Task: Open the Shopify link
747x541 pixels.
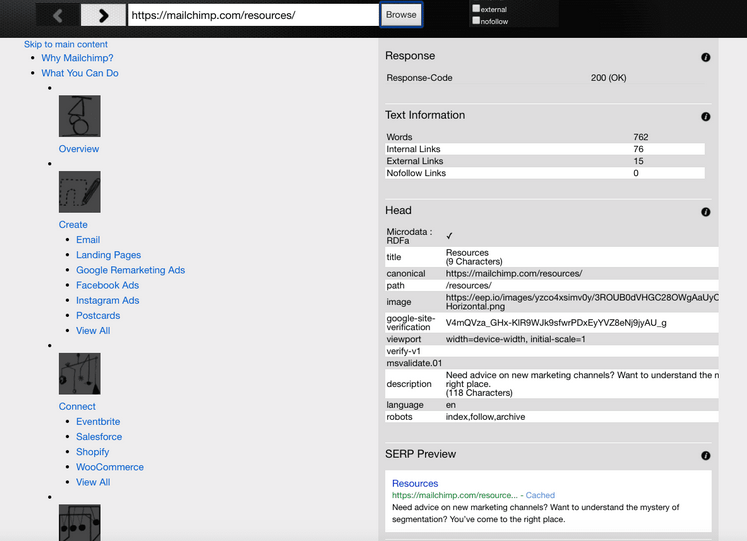Action: tap(92, 452)
